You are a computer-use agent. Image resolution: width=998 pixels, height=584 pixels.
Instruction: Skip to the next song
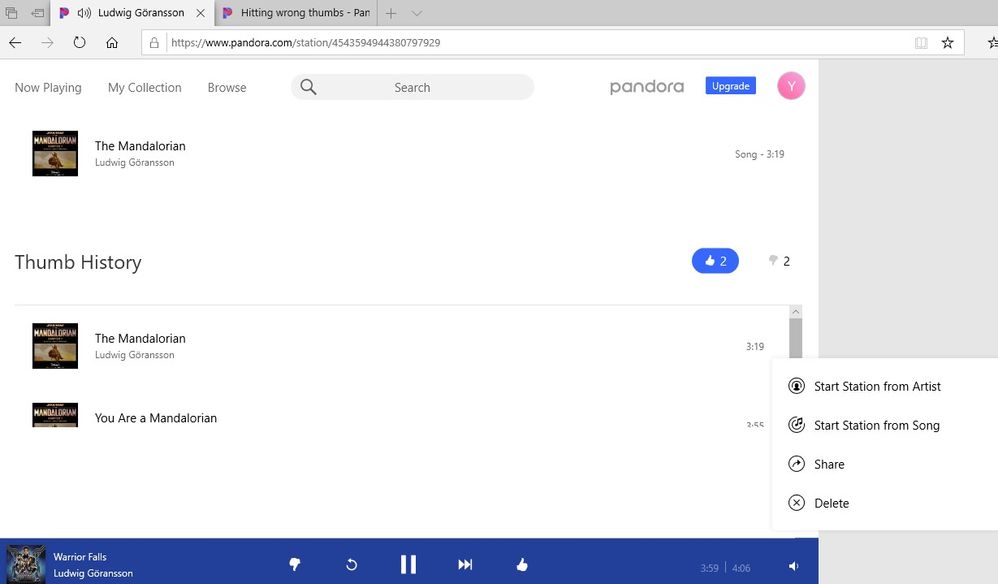tap(465, 565)
